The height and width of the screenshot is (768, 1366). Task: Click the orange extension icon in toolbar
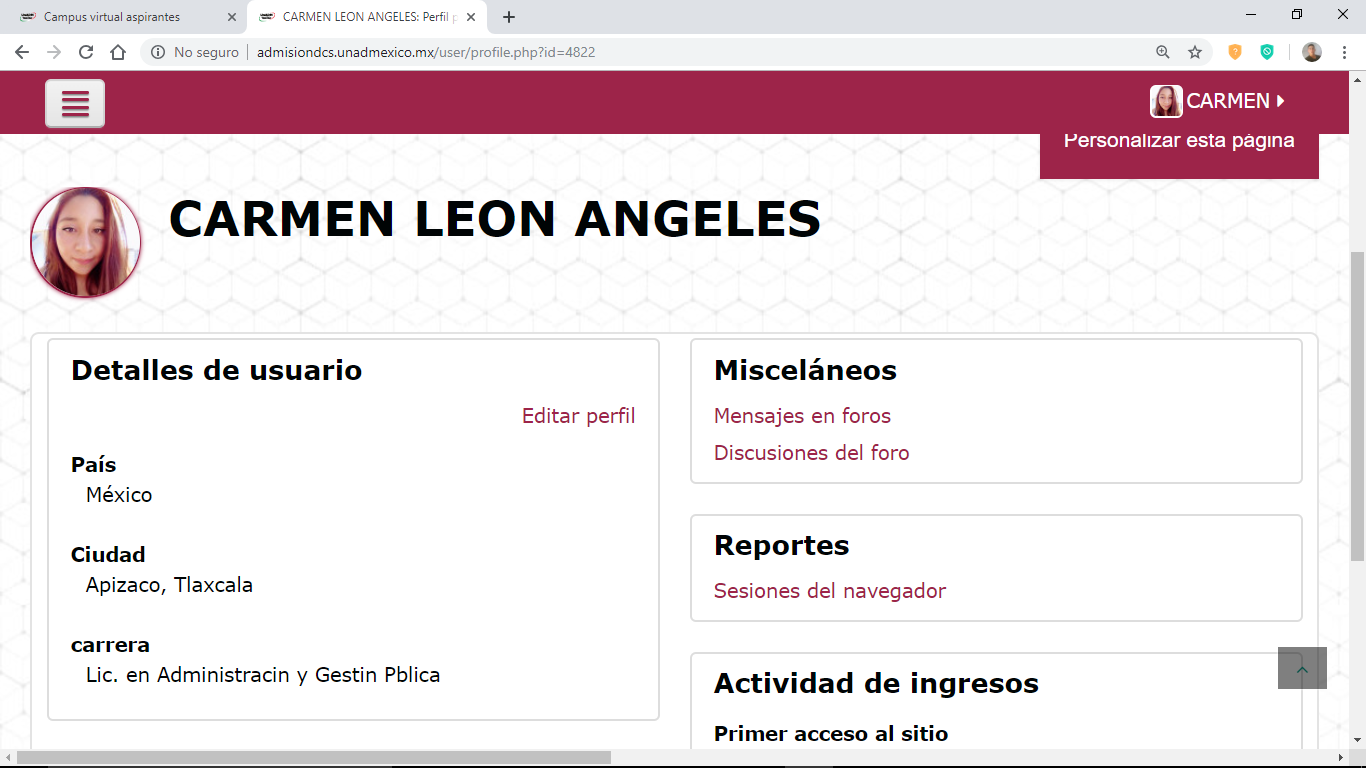[x=1235, y=52]
